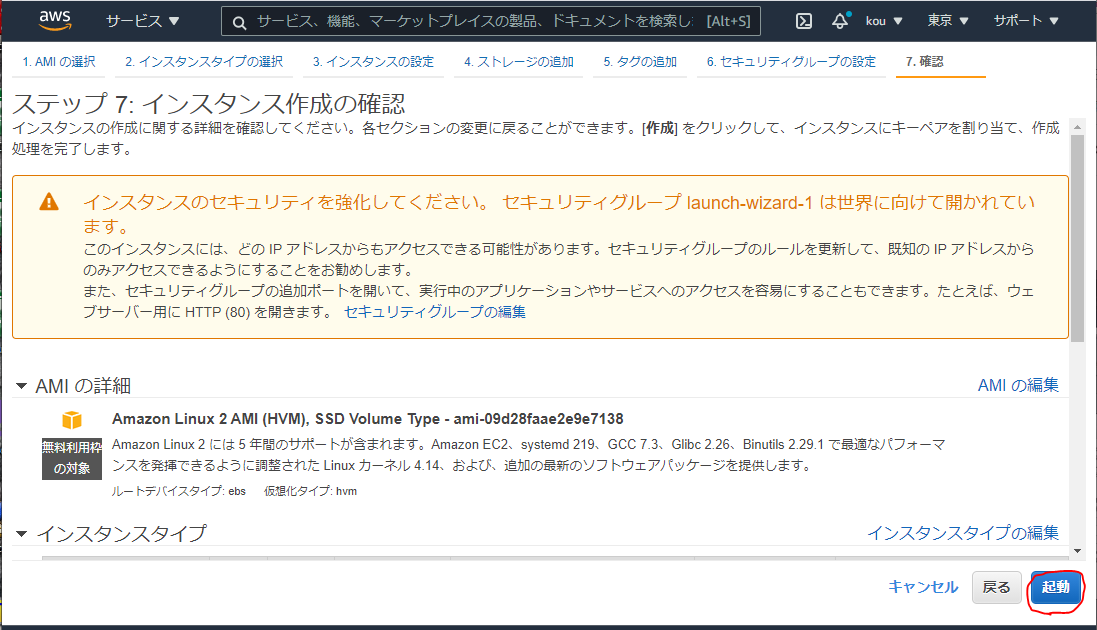The height and width of the screenshot is (630, 1097).
Task: Click the vertical scrollbar thumb
Action: click(1077, 239)
